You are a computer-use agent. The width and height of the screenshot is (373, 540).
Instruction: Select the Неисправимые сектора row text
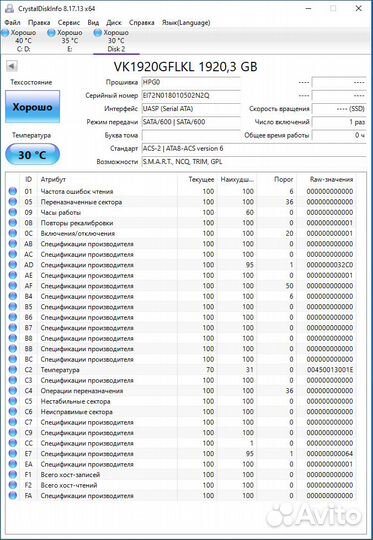tap(76, 412)
